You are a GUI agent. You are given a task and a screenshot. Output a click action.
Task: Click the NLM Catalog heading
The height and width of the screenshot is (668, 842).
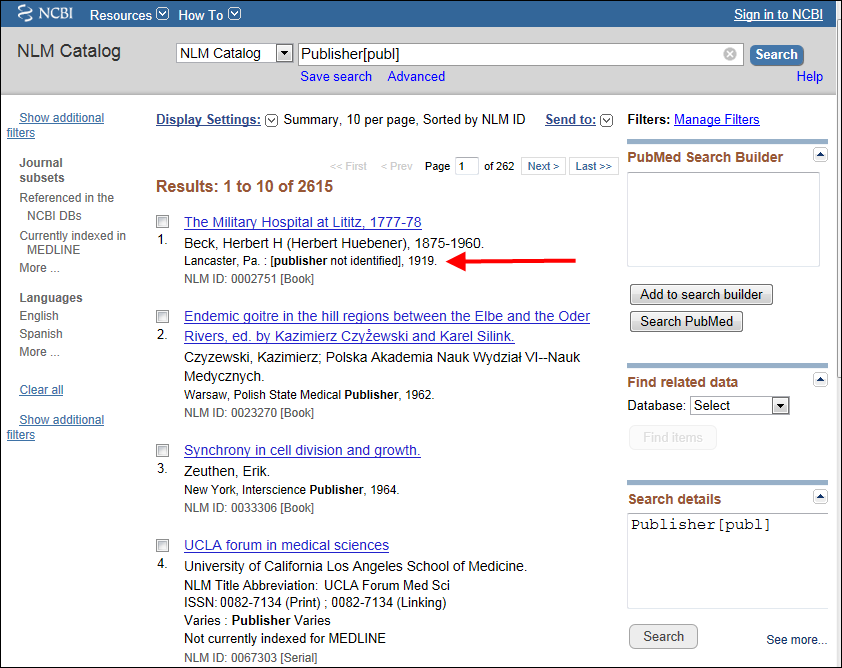coord(69,51)
